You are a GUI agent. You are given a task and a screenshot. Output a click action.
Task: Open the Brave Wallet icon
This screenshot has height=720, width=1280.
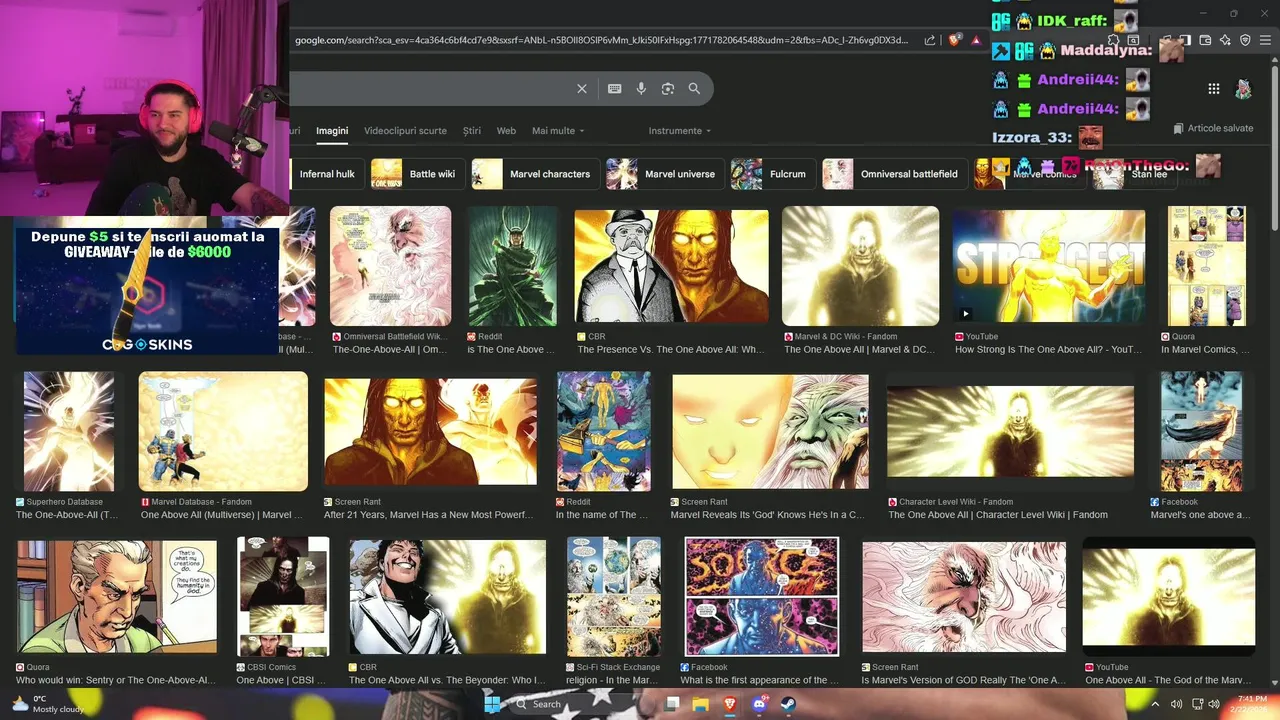coord(1205,40)
